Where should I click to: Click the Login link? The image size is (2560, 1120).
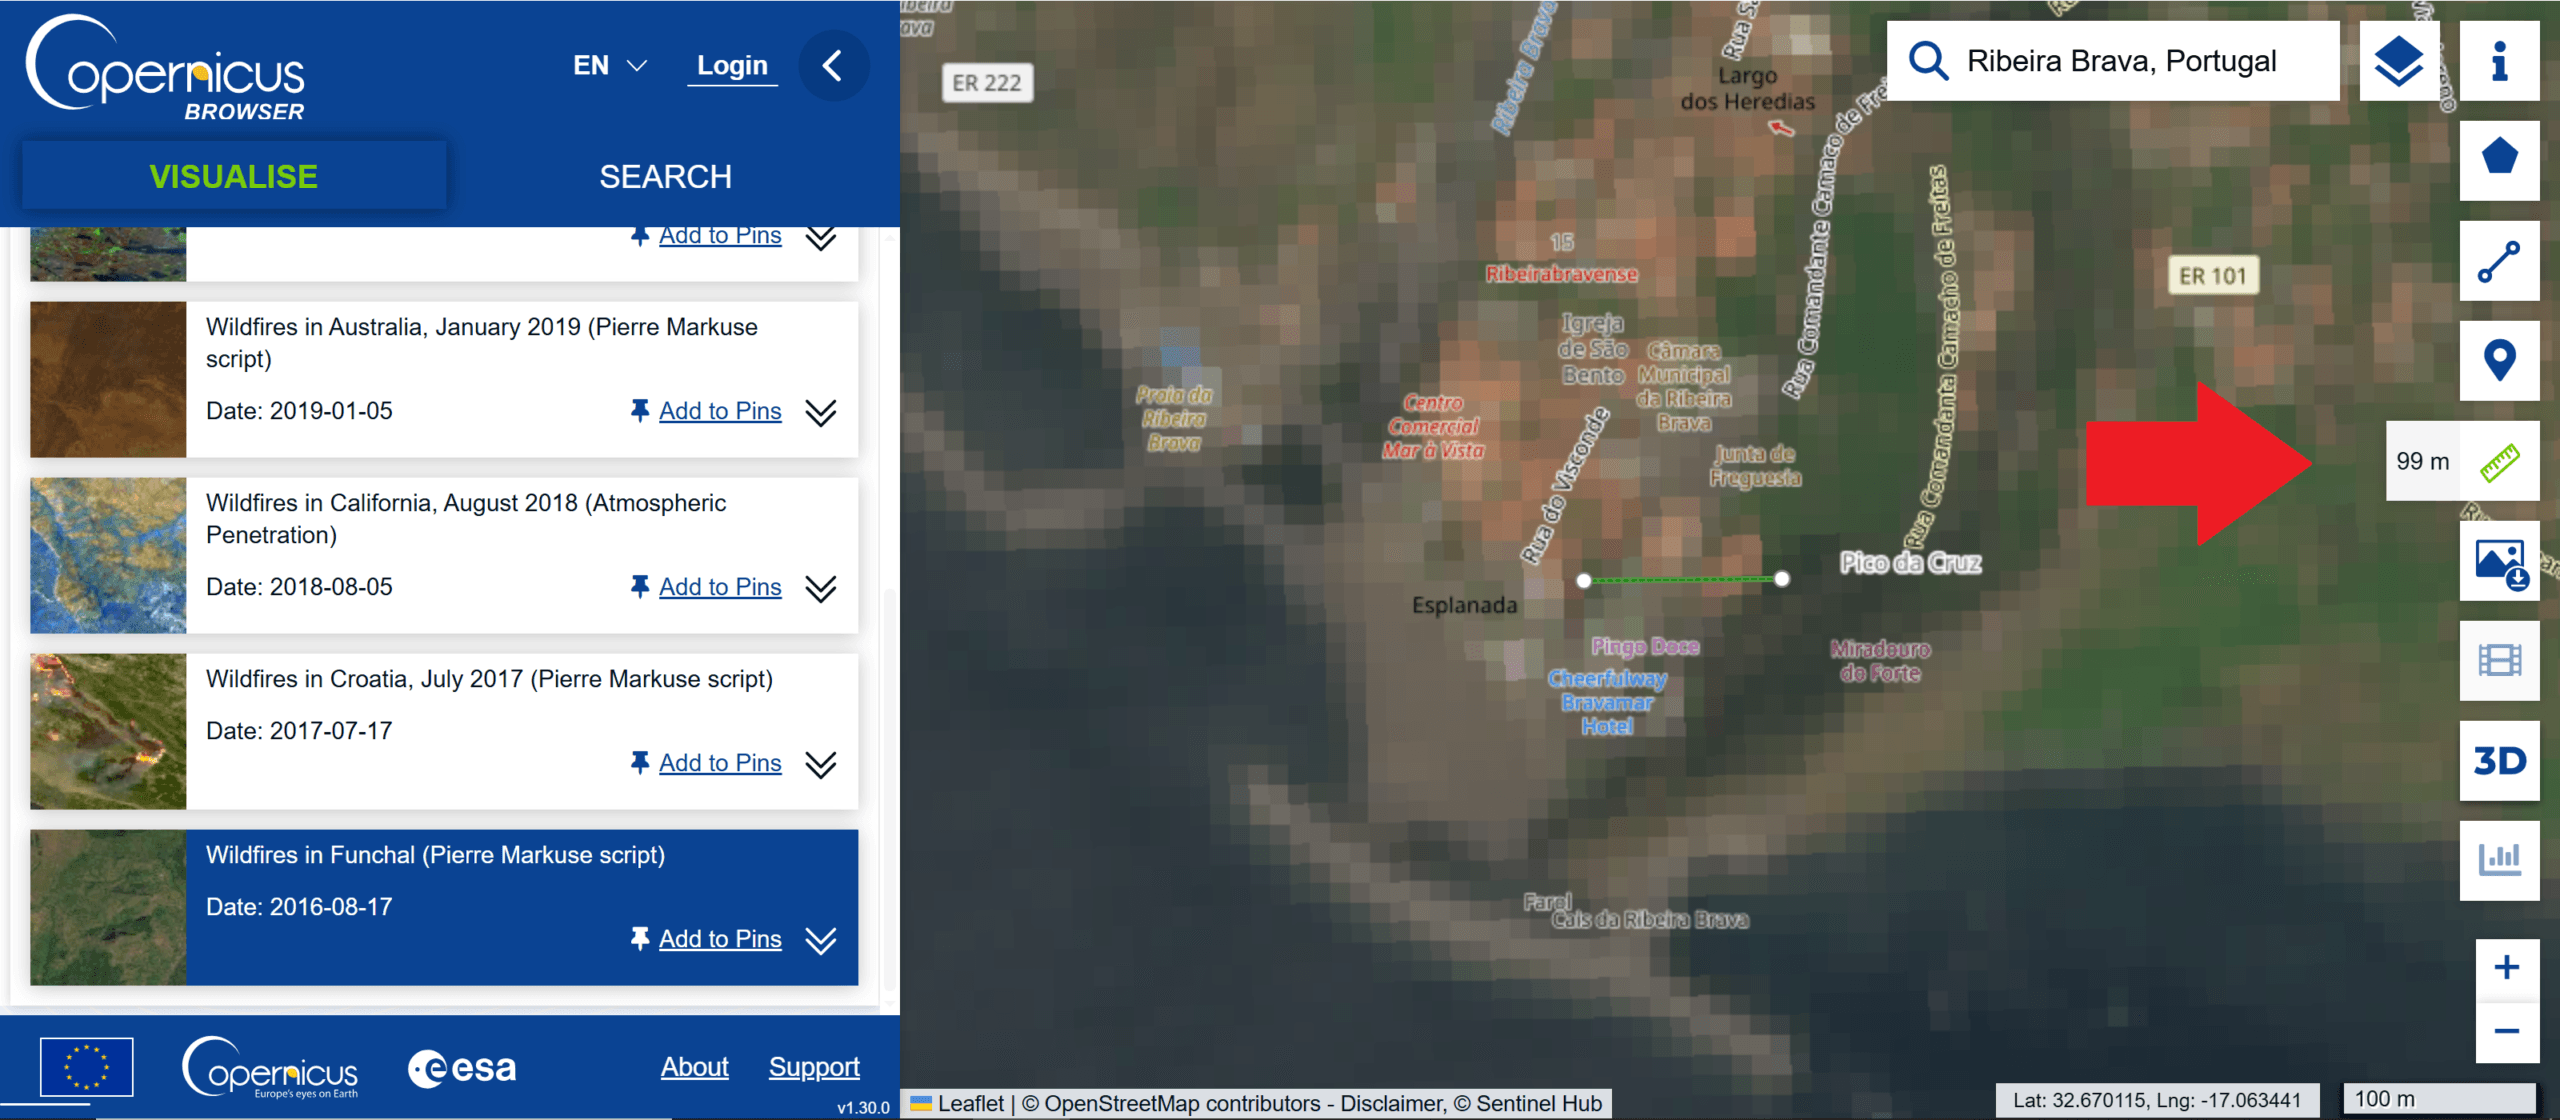coord(732,66)
